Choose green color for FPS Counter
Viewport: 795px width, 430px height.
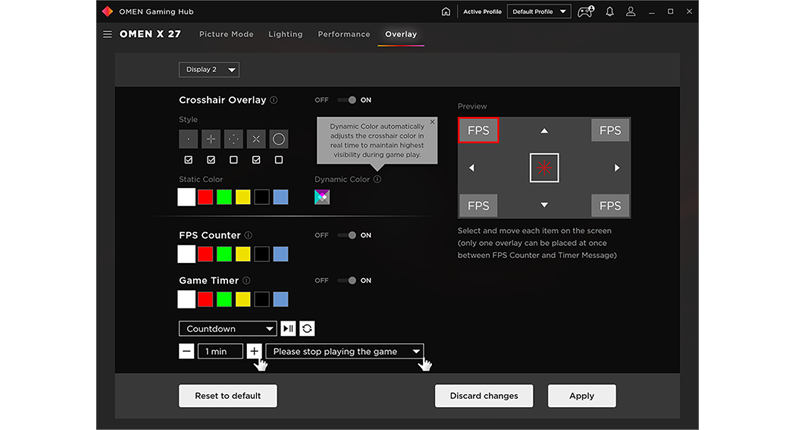point(224,254)
